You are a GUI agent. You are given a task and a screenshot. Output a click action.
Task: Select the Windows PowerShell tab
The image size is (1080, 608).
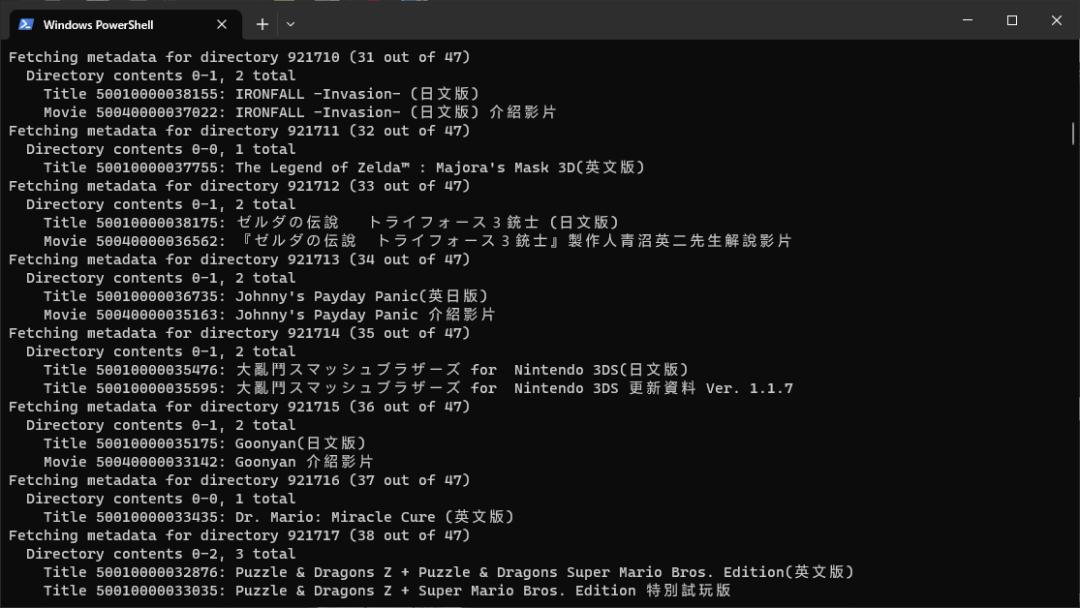click(x=125, y=24)
